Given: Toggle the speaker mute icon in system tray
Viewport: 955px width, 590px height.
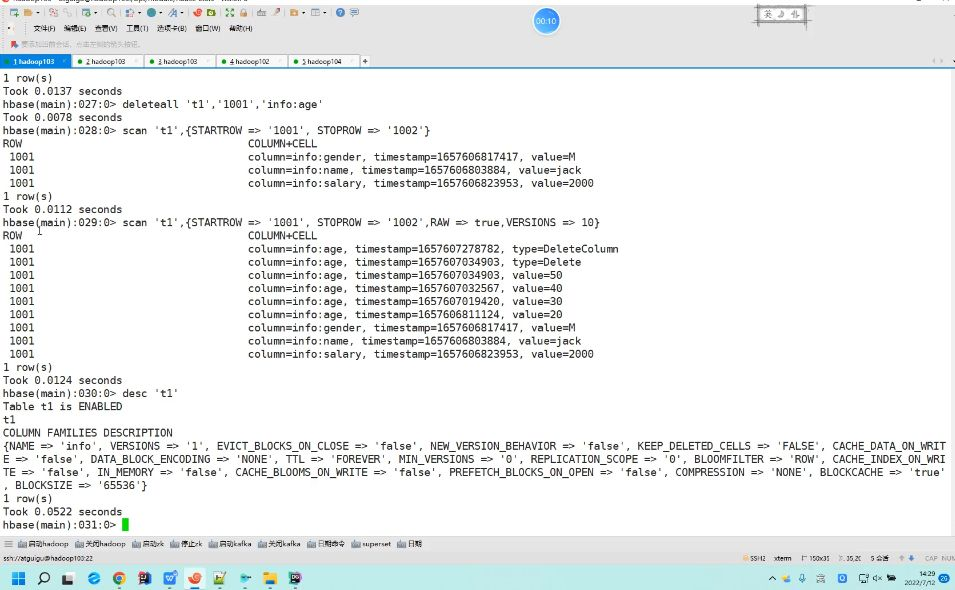Looking at the screenshot, I should [877, 578].
